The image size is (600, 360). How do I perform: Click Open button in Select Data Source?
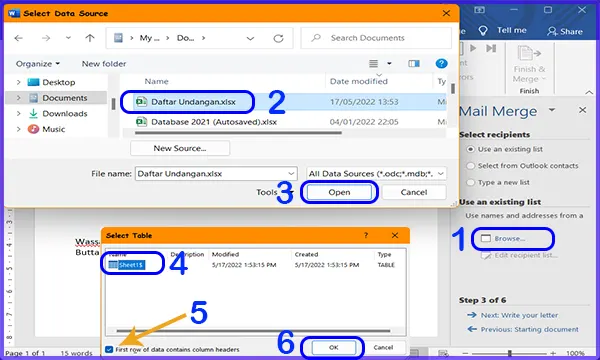click(339, 192)
